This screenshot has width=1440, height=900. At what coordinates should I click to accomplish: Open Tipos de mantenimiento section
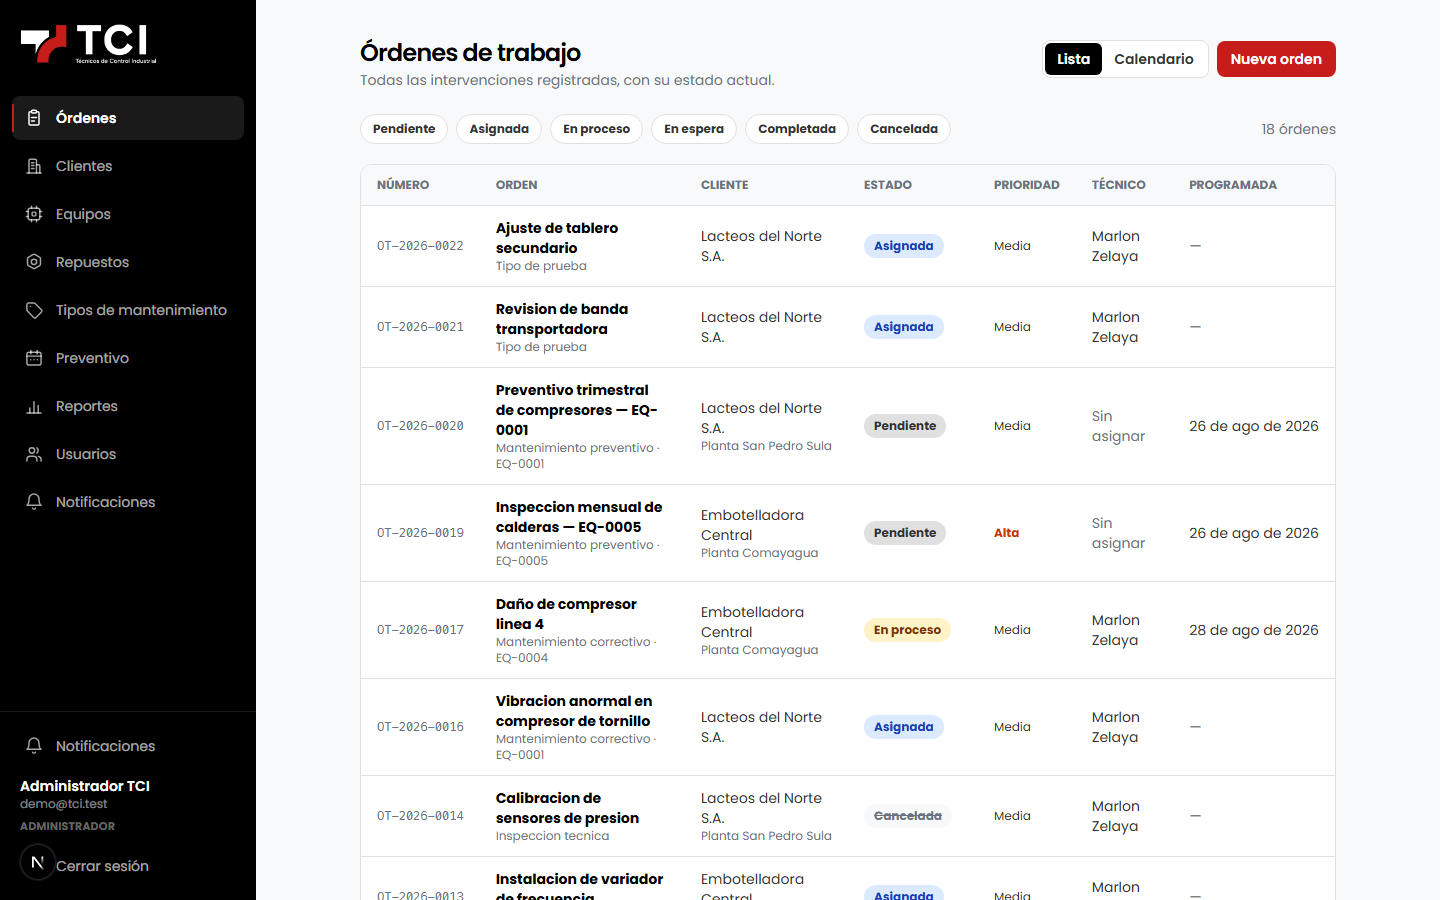coord(128,310)
